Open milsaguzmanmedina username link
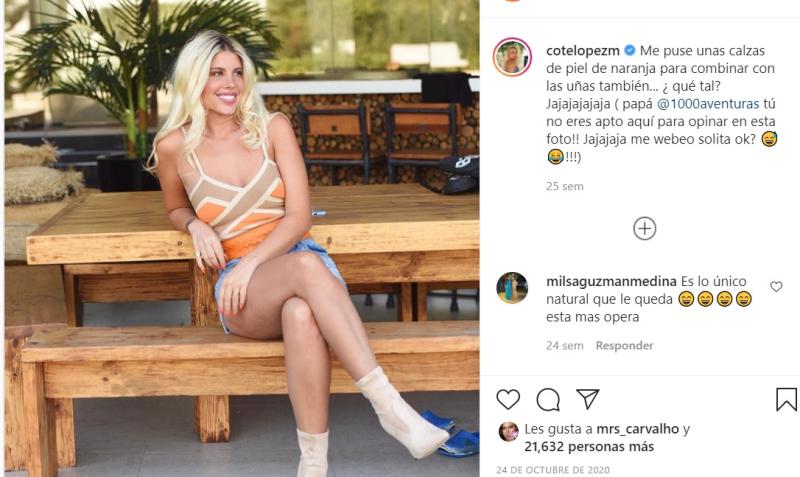This screenshot has height=477, width=800. (611, 281)
